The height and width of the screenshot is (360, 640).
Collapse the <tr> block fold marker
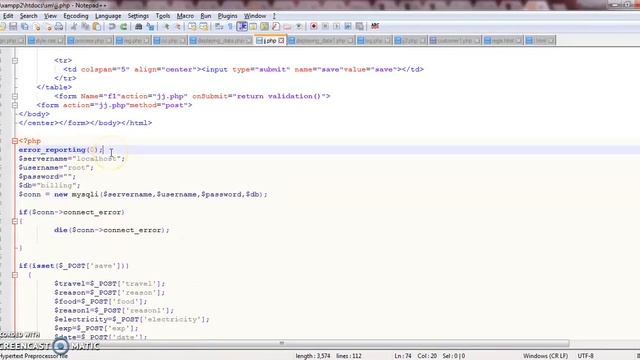coord(15,60)
